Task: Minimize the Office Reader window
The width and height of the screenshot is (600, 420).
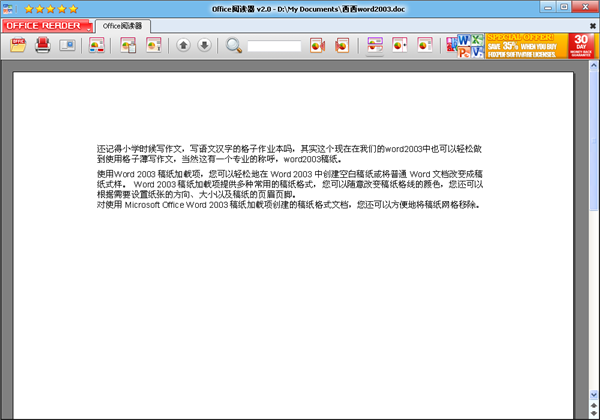Action: 548,7
